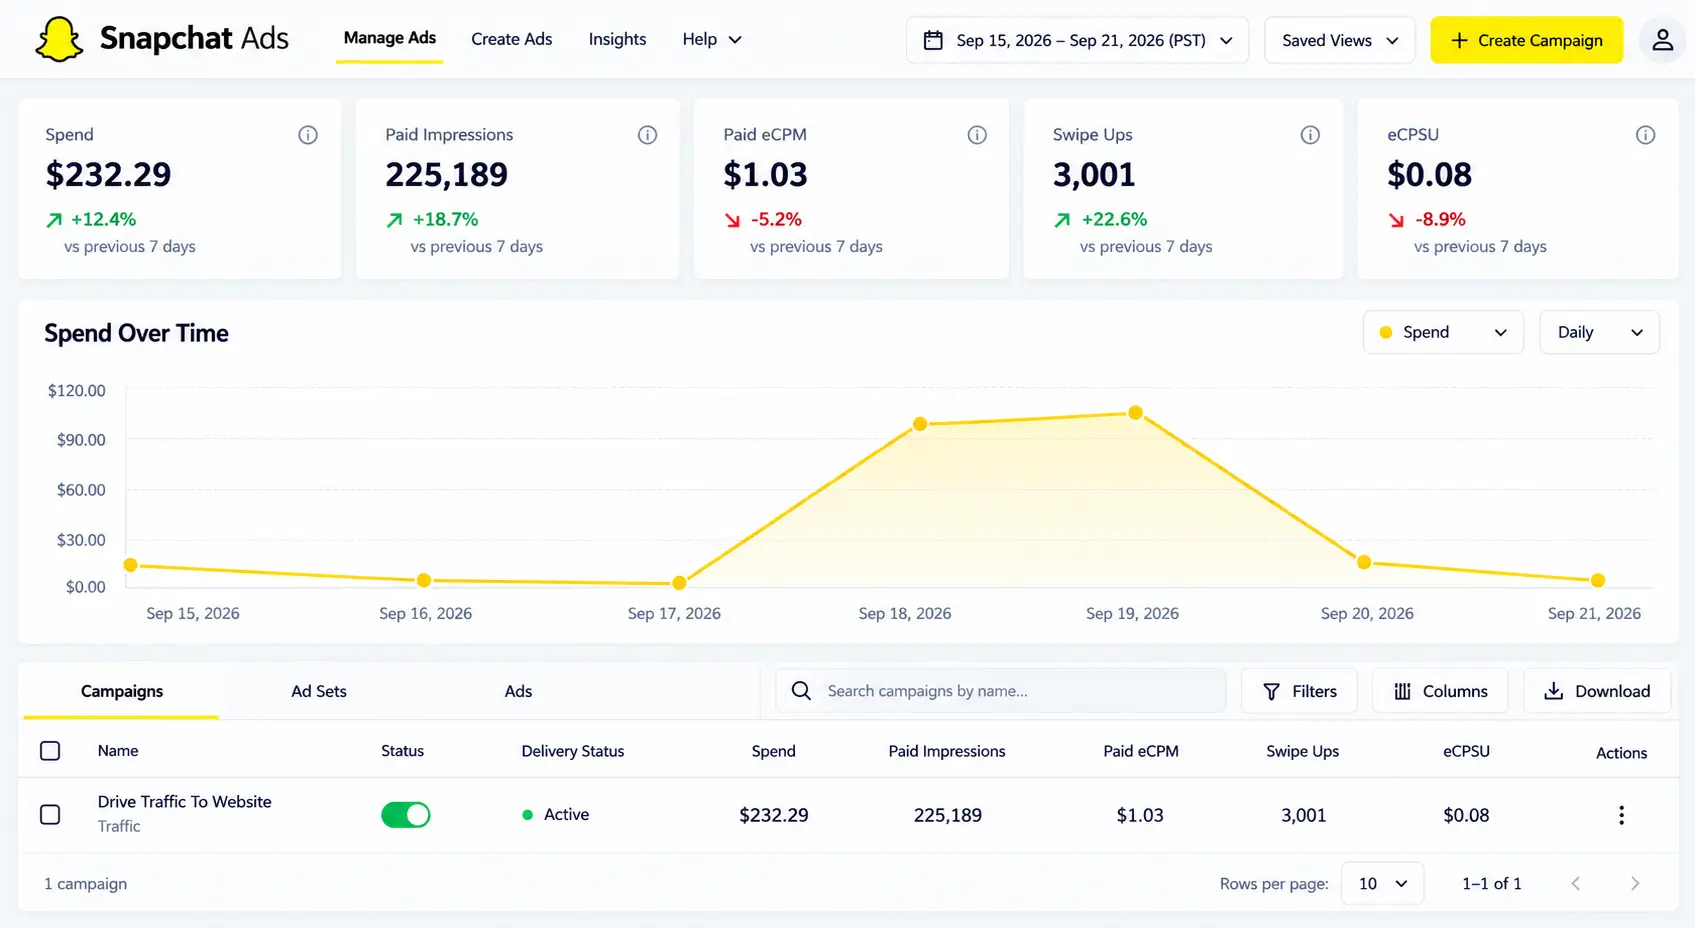Expand the Saved Views dropdown

click(x=1340, y=40)
